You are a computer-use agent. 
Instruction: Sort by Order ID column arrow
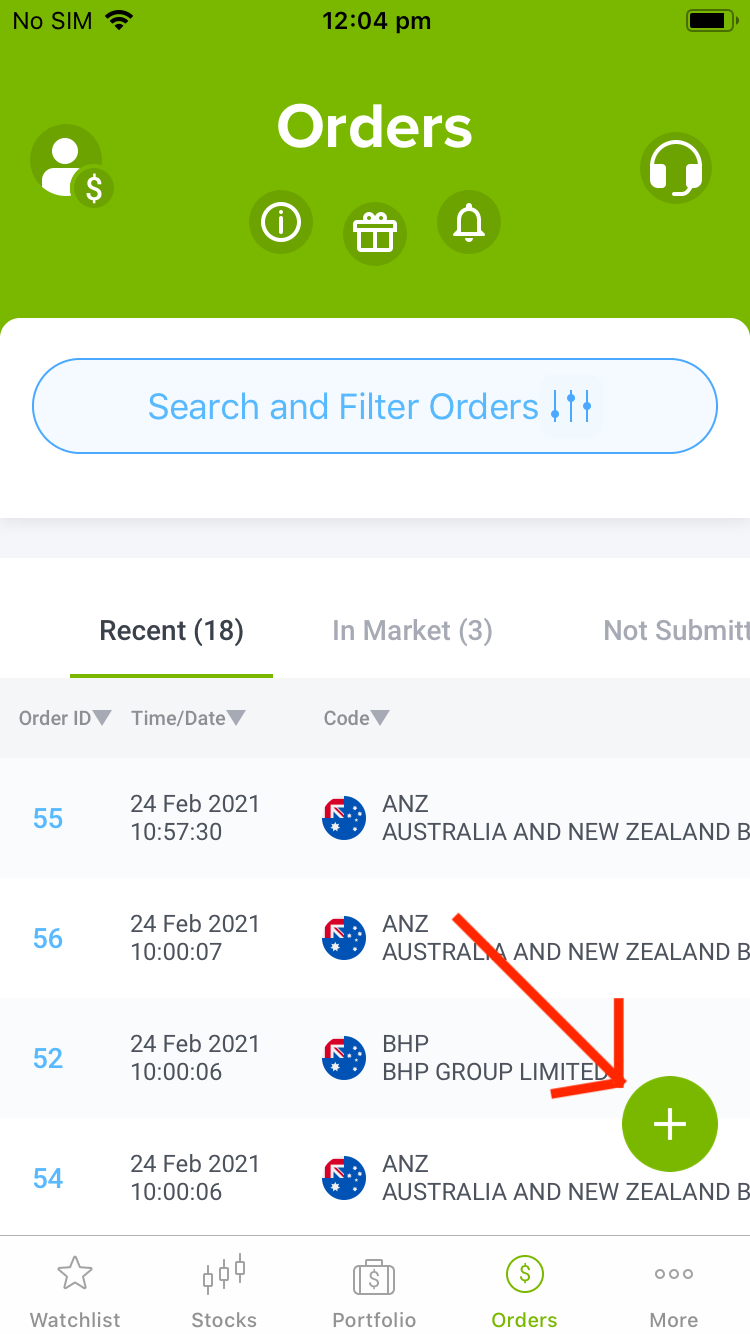(102, 718)
